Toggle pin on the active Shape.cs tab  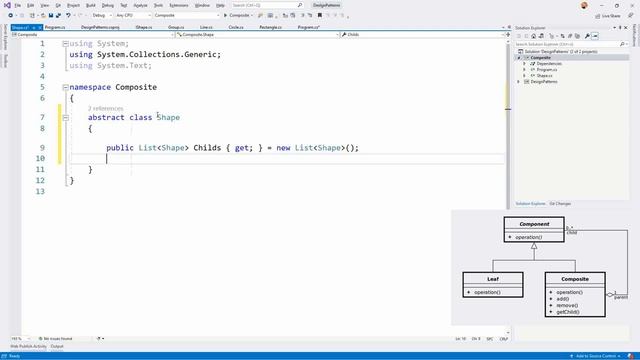[x=34, y=27]
